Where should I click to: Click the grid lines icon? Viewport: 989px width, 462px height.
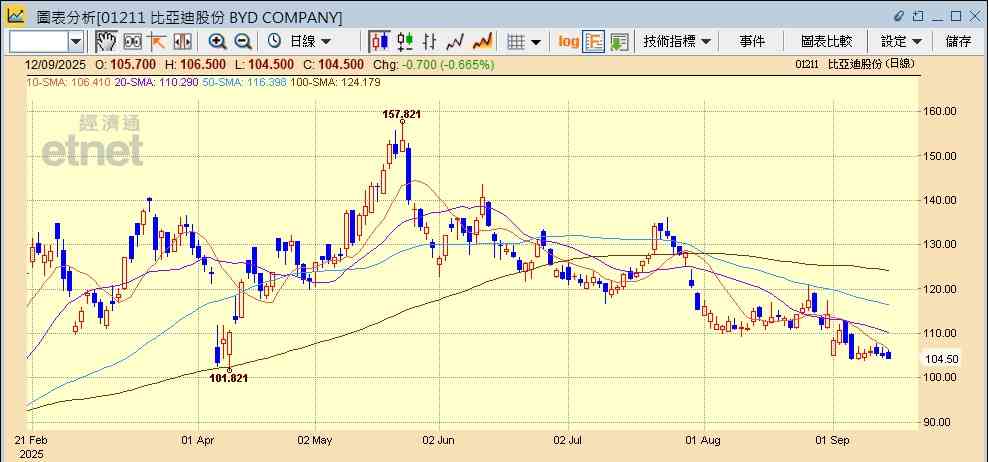[x=517, y=42]
